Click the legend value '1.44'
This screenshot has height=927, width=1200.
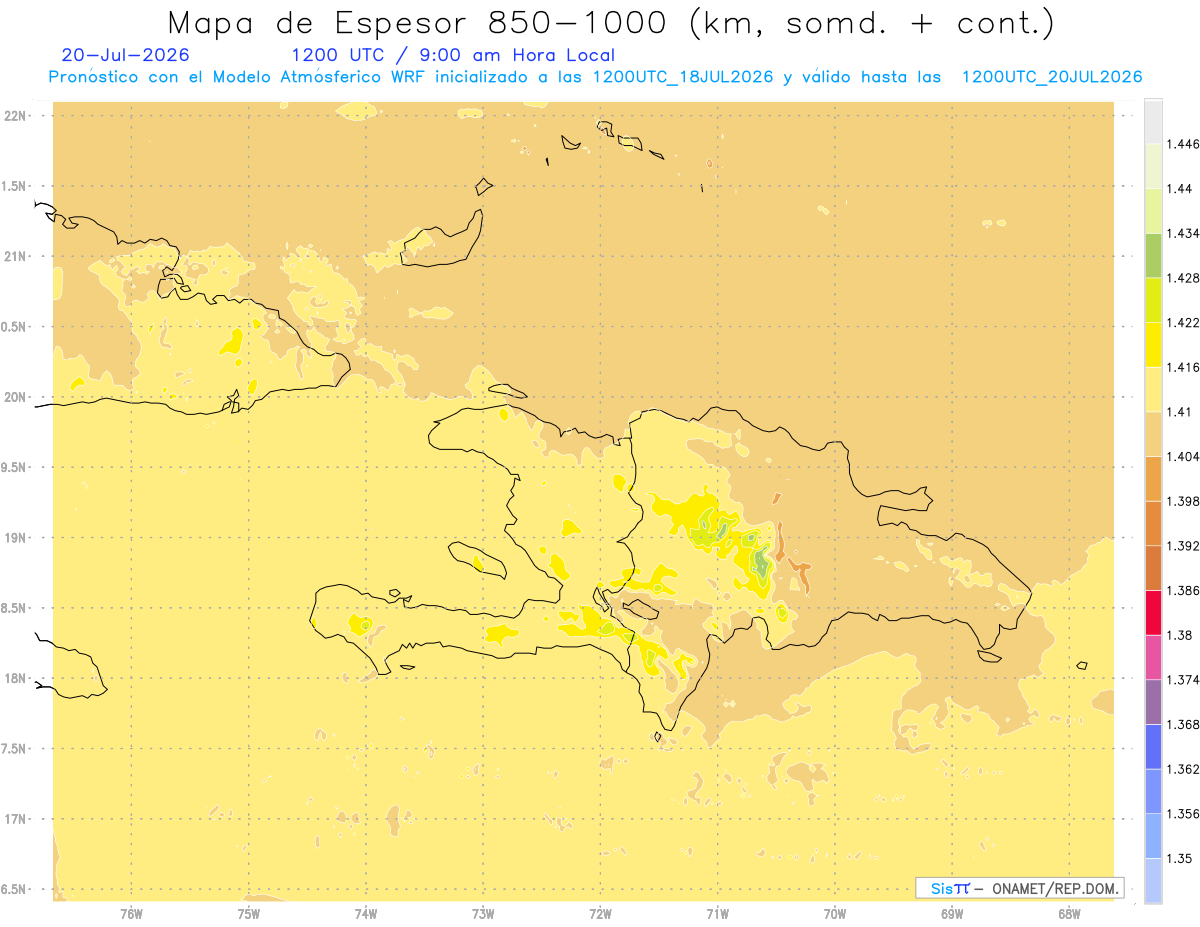tap(1179, 189)
